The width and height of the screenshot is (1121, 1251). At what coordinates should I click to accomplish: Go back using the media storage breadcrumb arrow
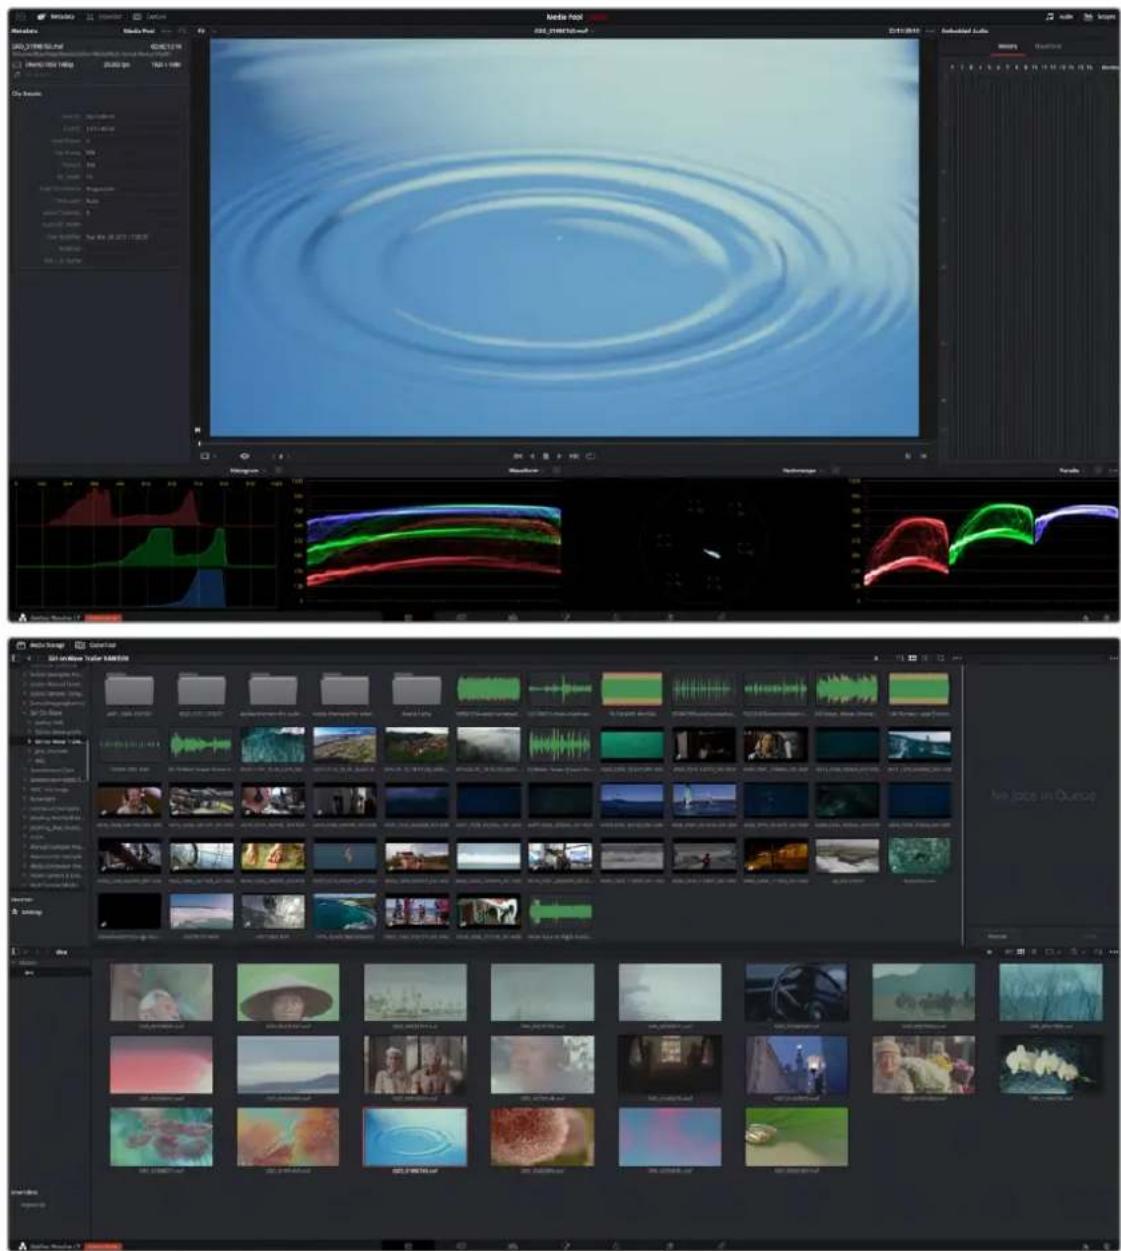[x=29, y=658]
